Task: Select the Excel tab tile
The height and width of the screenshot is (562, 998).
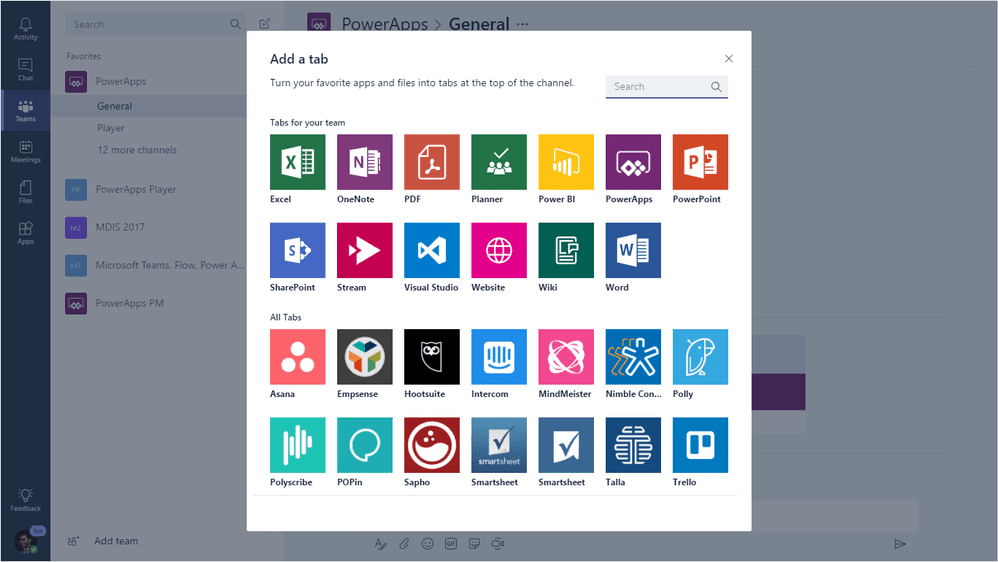Action: point(297,162)
